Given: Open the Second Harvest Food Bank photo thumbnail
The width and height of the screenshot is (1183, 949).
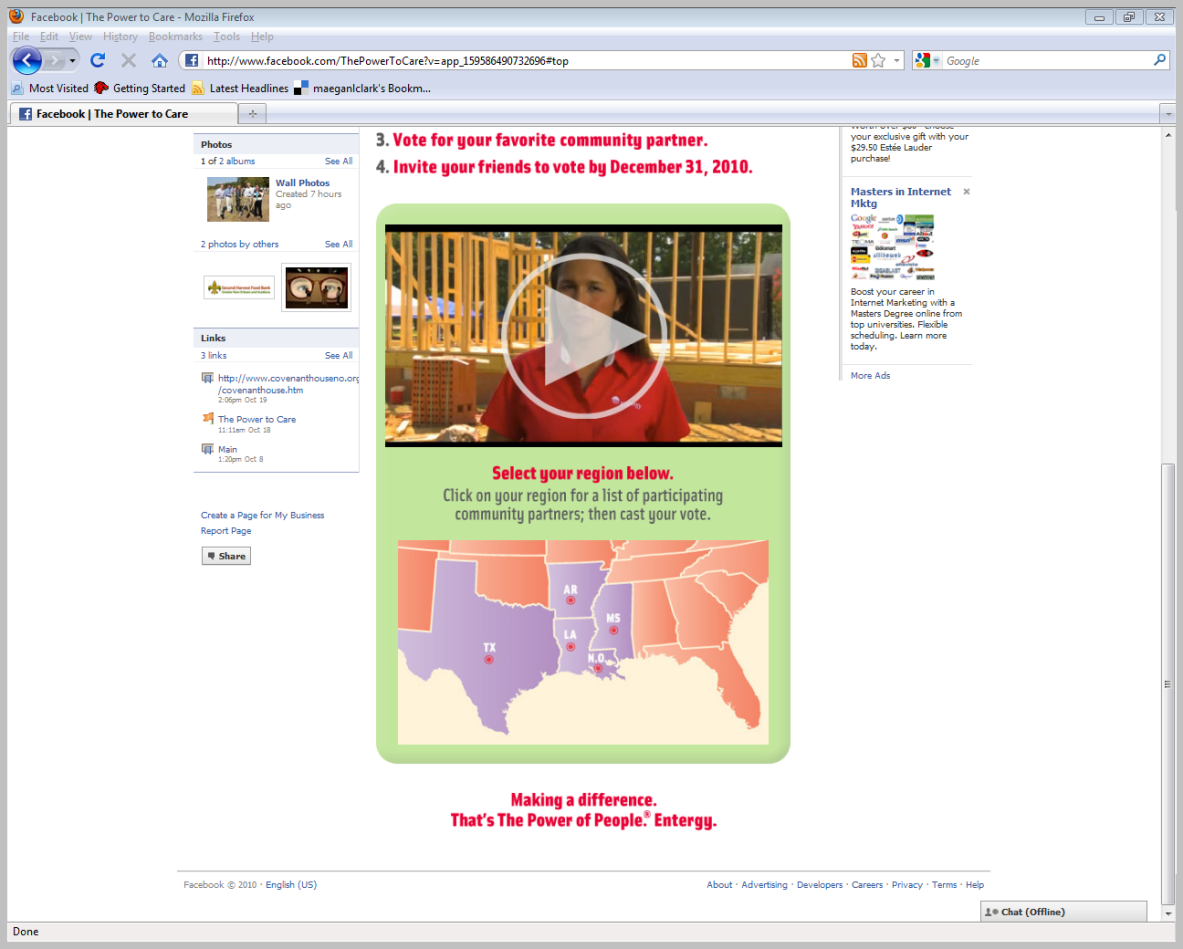Looking at the screenshot, I should [239, 287].
